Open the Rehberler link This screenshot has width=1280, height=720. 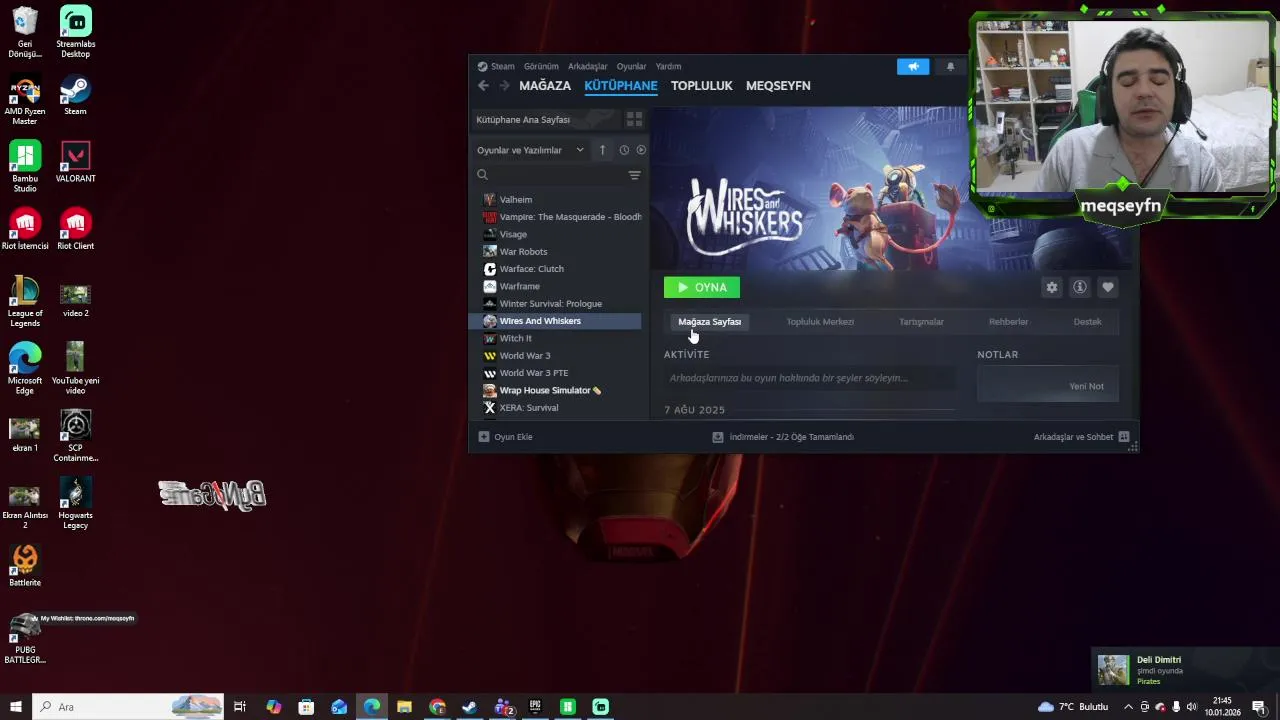tap(1008, 322)
